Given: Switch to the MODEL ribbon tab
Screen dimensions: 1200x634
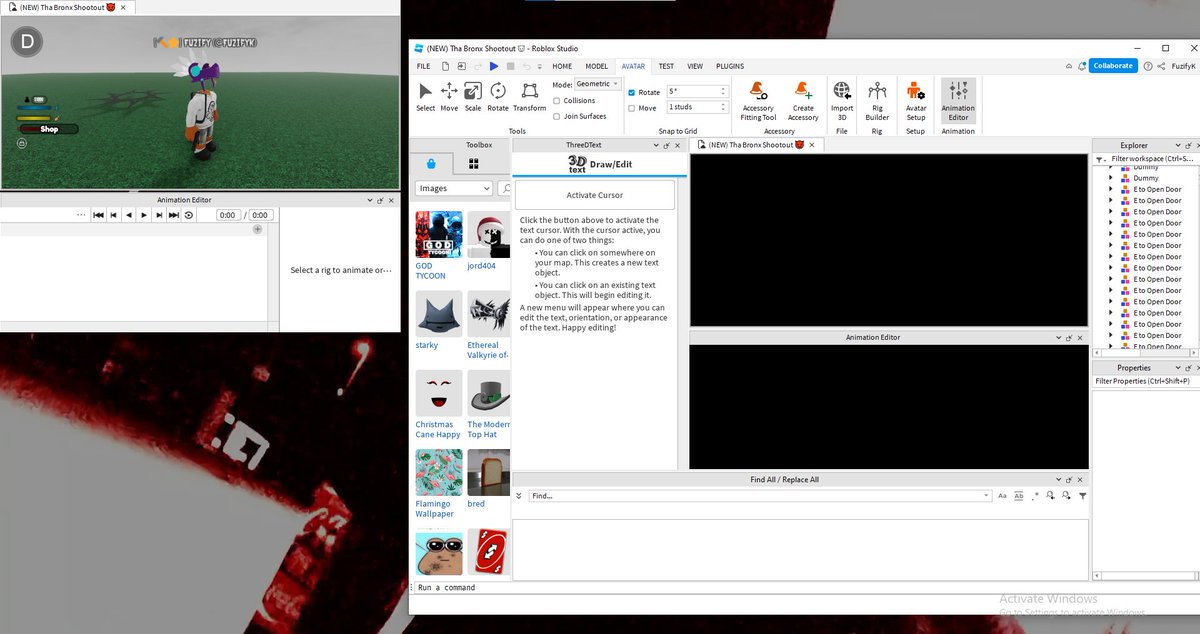Looking at the screenshot, I should tap(596, 66).
